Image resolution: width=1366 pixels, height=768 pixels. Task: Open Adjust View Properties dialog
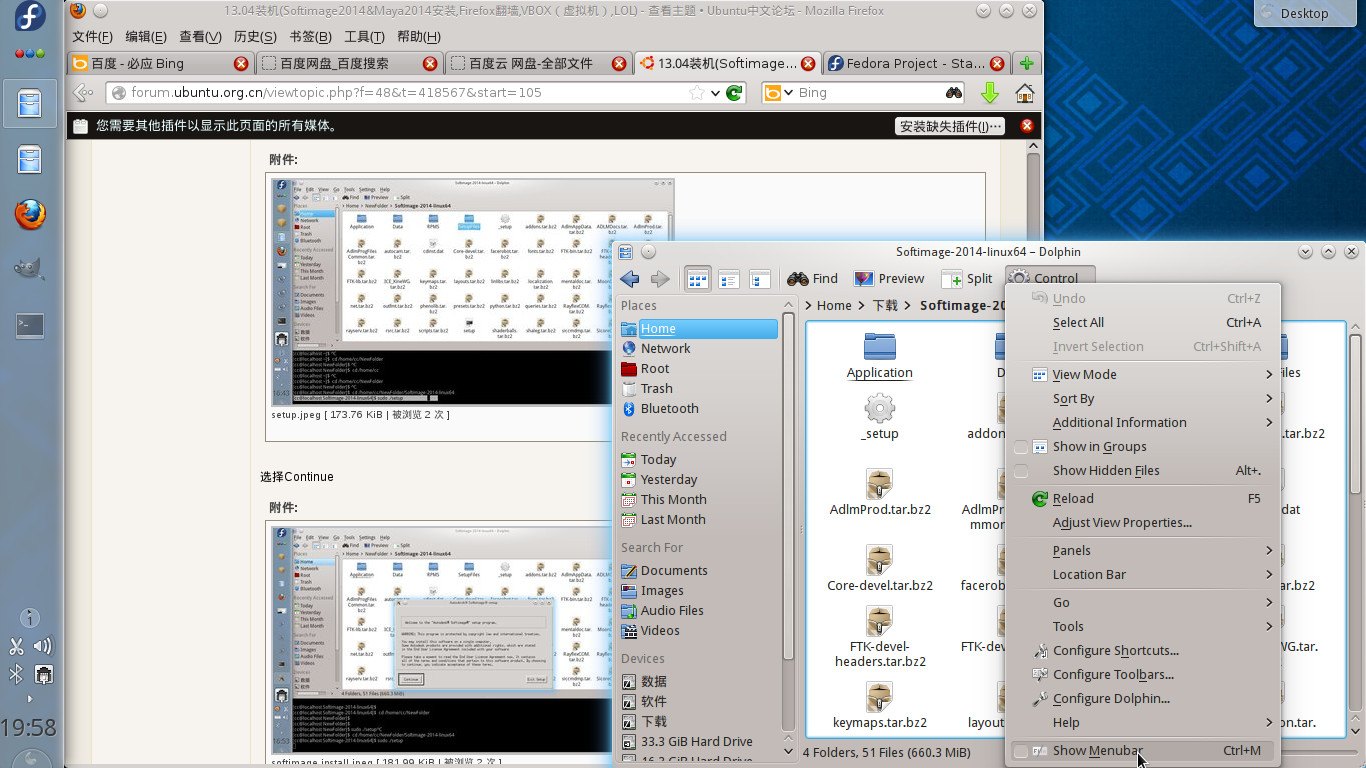[x=1144, y=522]
